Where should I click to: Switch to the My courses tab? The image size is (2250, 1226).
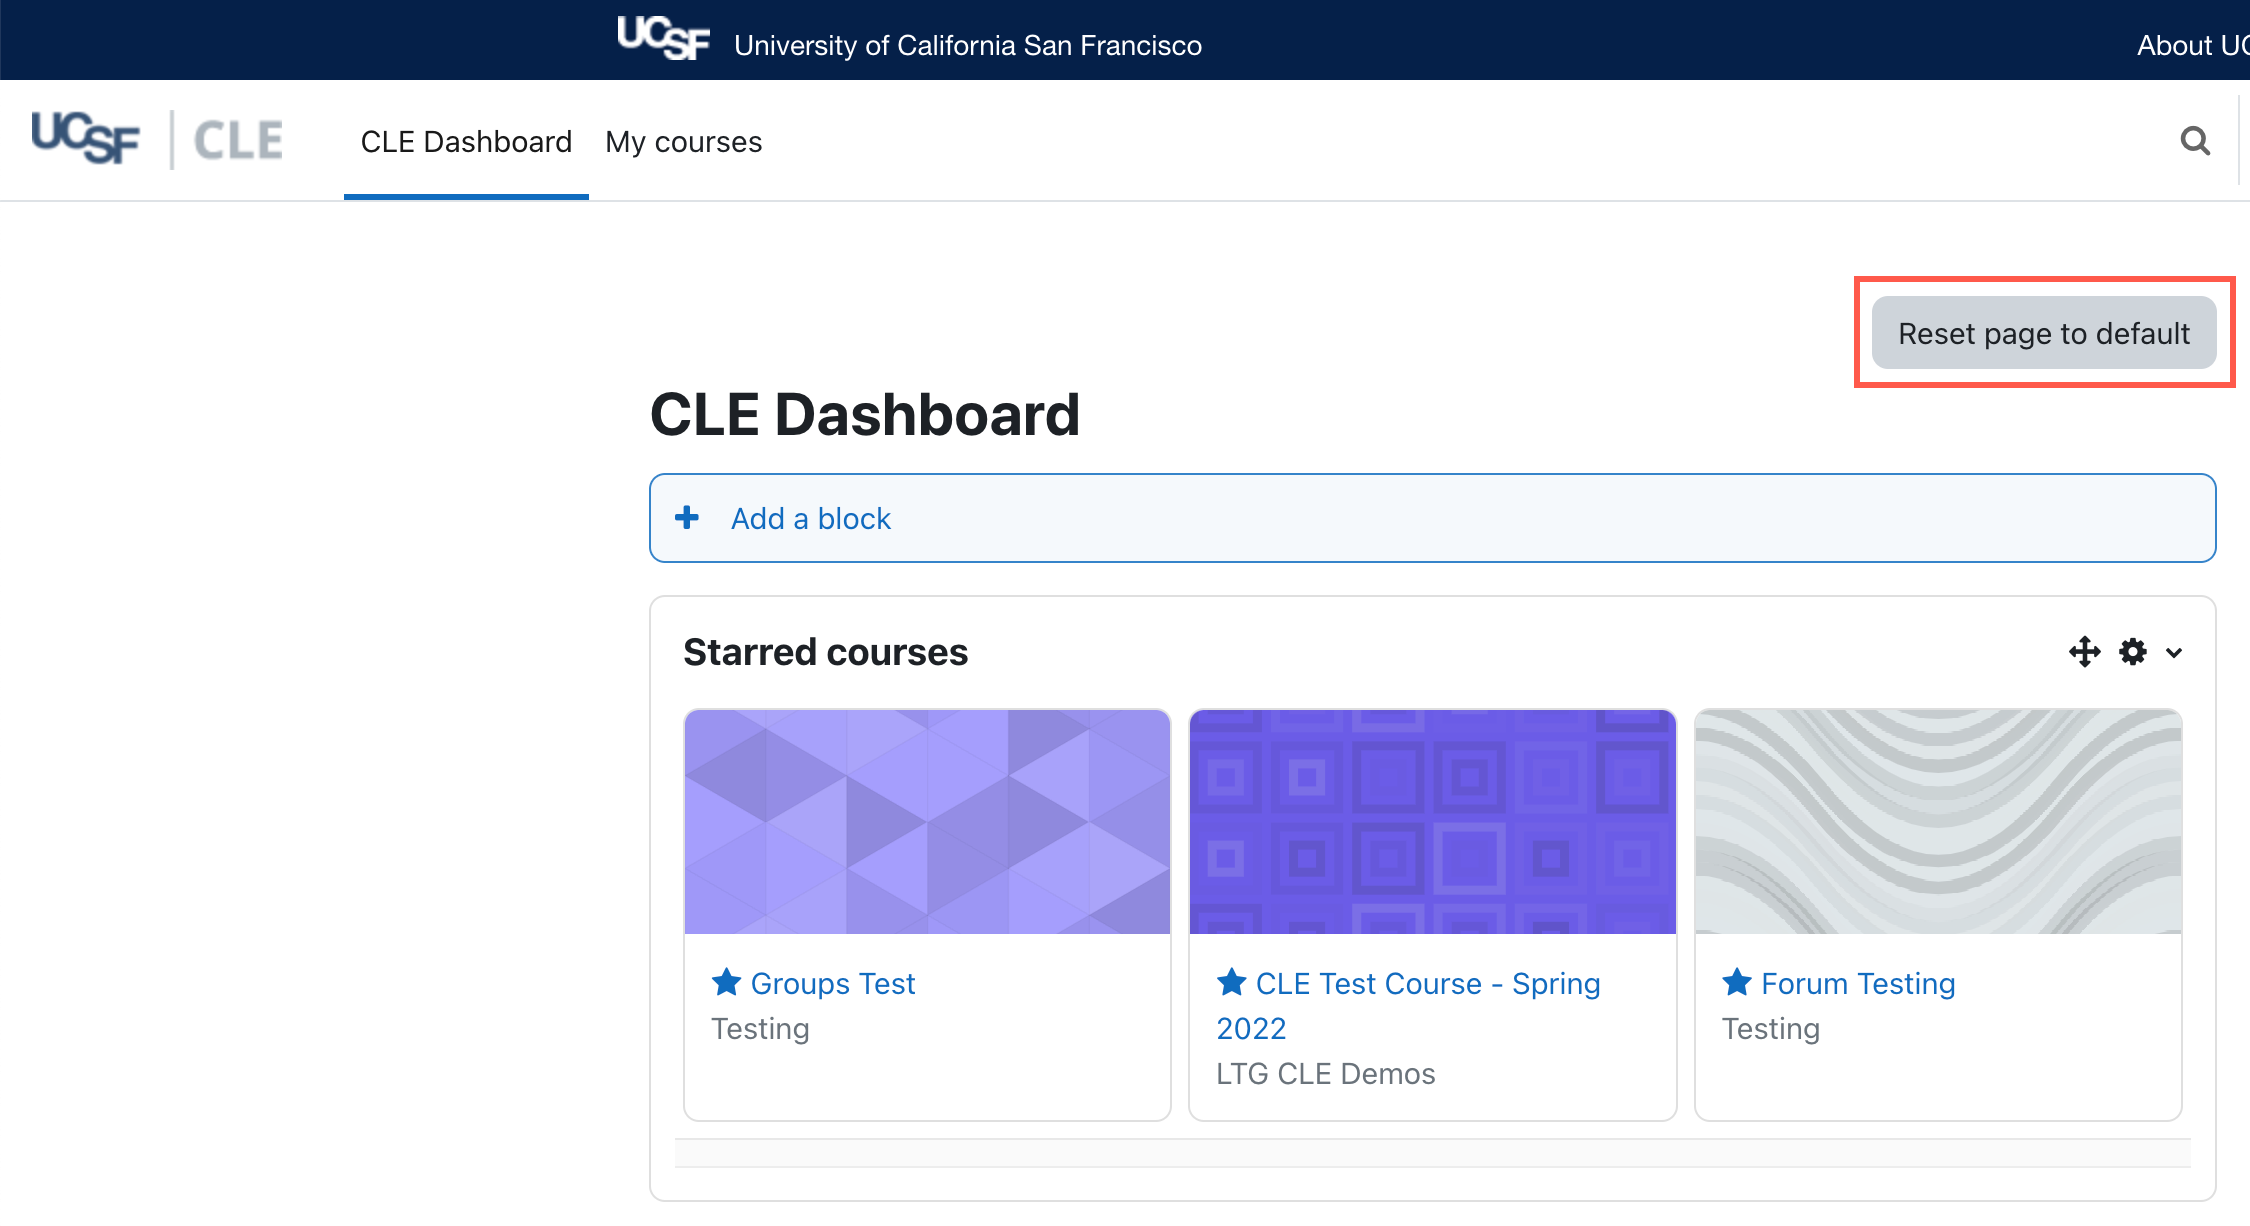[x=684, y=142]
